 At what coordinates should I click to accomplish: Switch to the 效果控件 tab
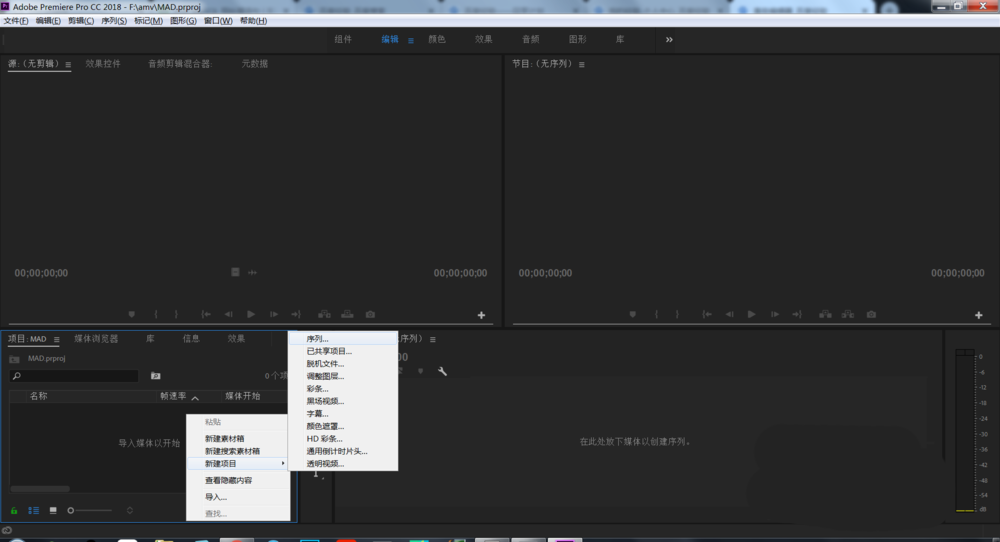[x=103, y=64]
